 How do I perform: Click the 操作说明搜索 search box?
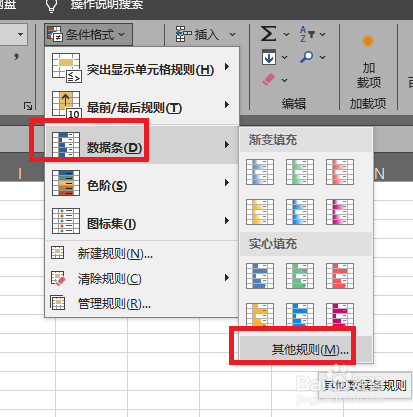click(x=107, y=5)
